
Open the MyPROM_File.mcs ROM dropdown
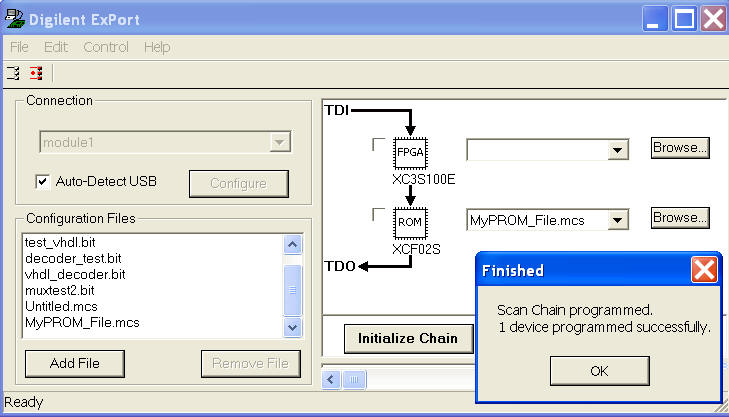pos(617,220)
